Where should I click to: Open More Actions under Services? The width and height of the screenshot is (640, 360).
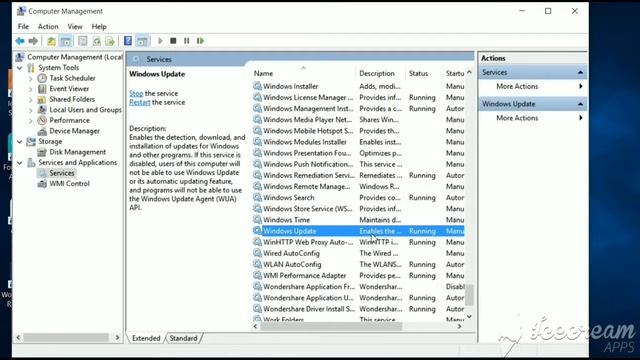(x=517, y=86)
